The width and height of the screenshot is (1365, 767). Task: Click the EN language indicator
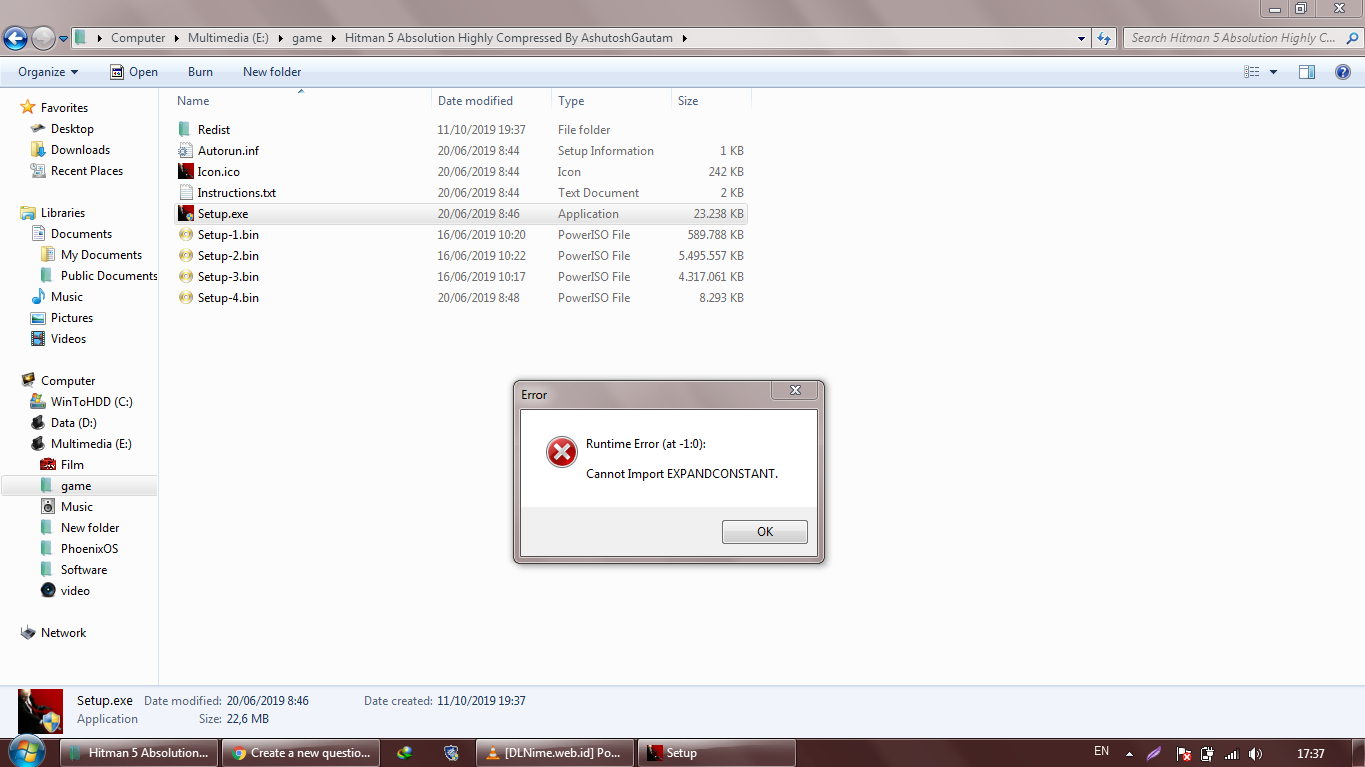1101,751
